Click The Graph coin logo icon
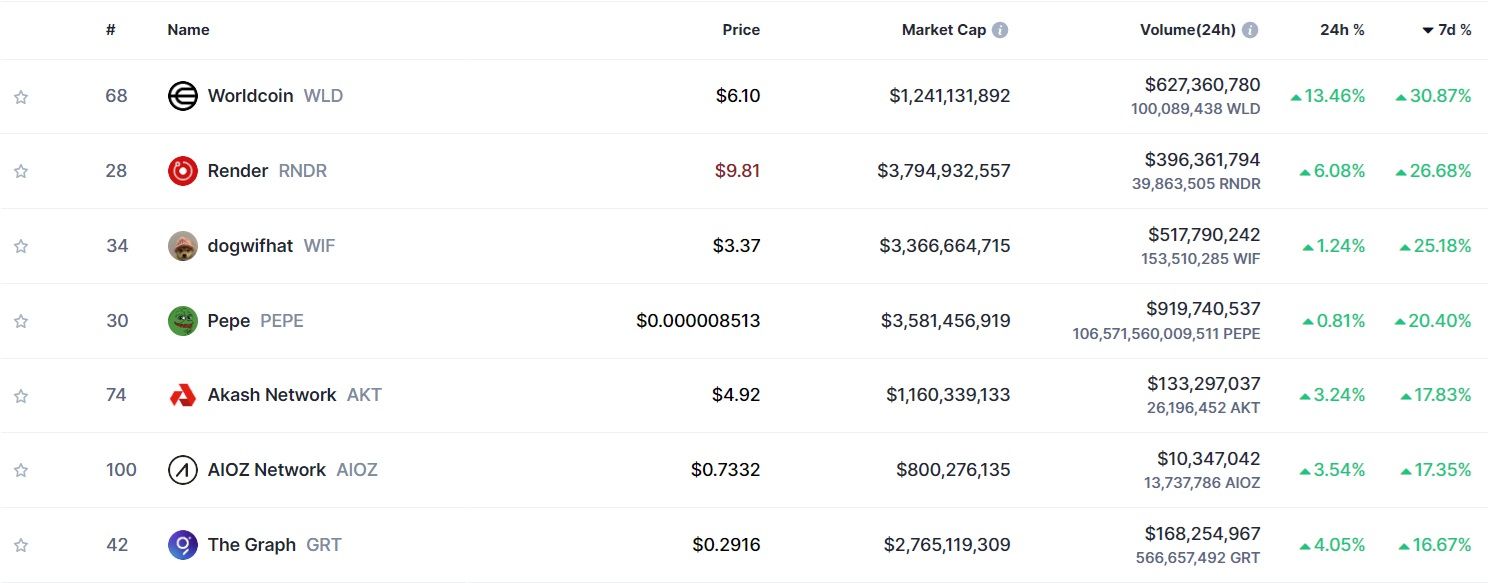The height and width of the screenshot is (583, 1488). click(x=183, y=545)
